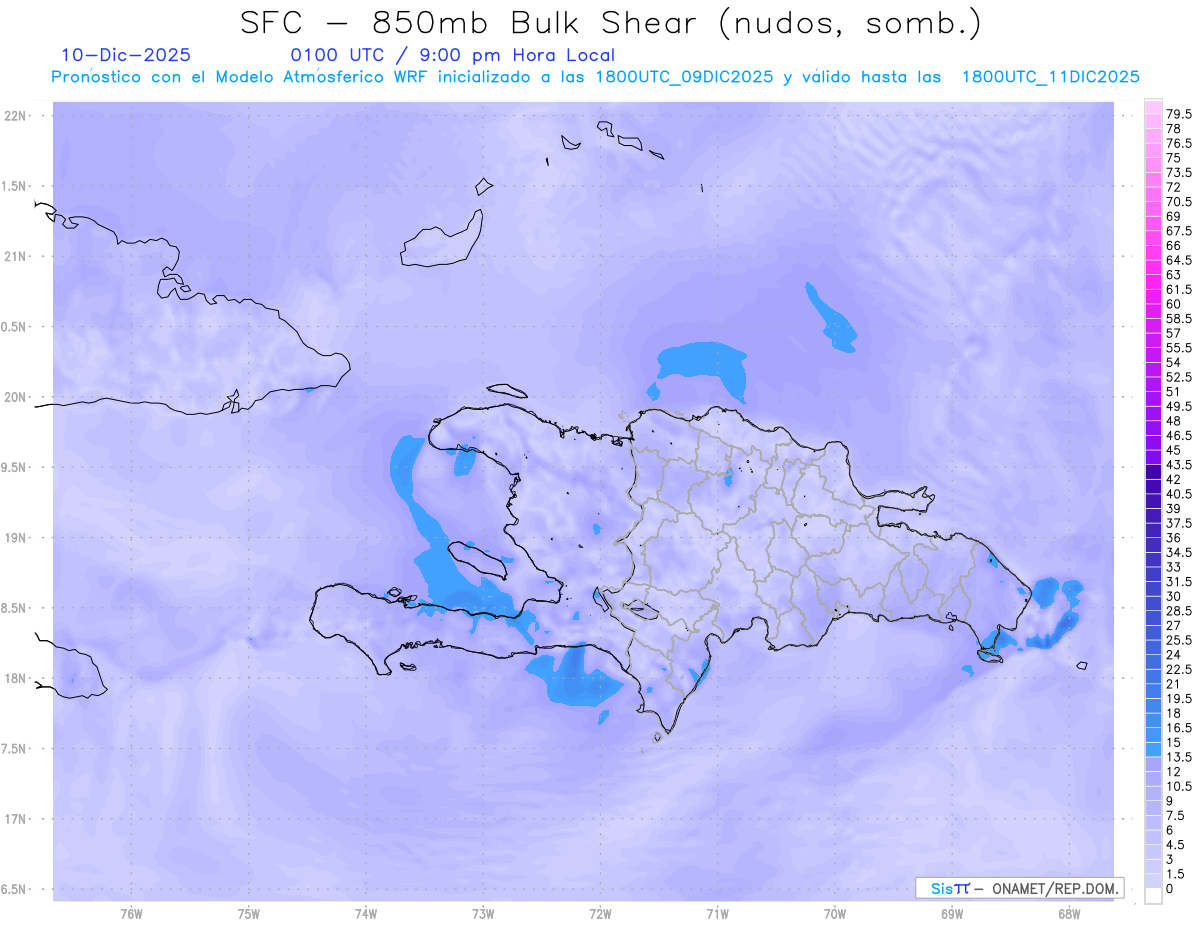This screenshot has width=1200, height=927.
Task: Click the "13.5" value on the color scale
Action: pos(1178,757)
